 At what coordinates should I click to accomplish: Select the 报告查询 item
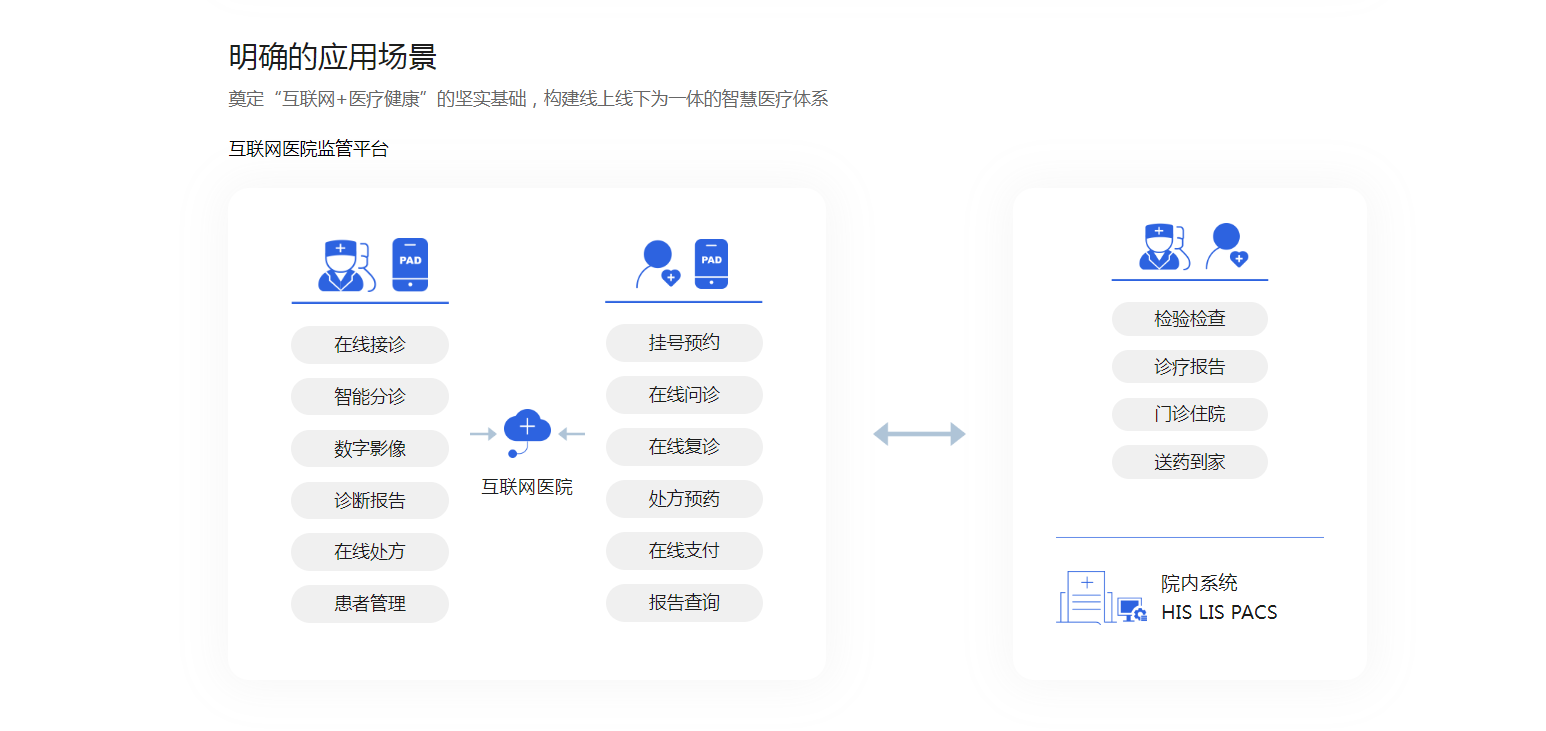(684, 603)
